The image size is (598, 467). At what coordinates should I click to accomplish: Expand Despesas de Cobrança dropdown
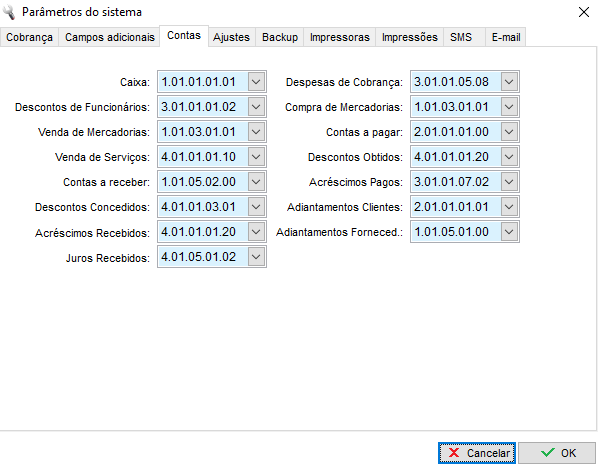(x=509, y=82)
